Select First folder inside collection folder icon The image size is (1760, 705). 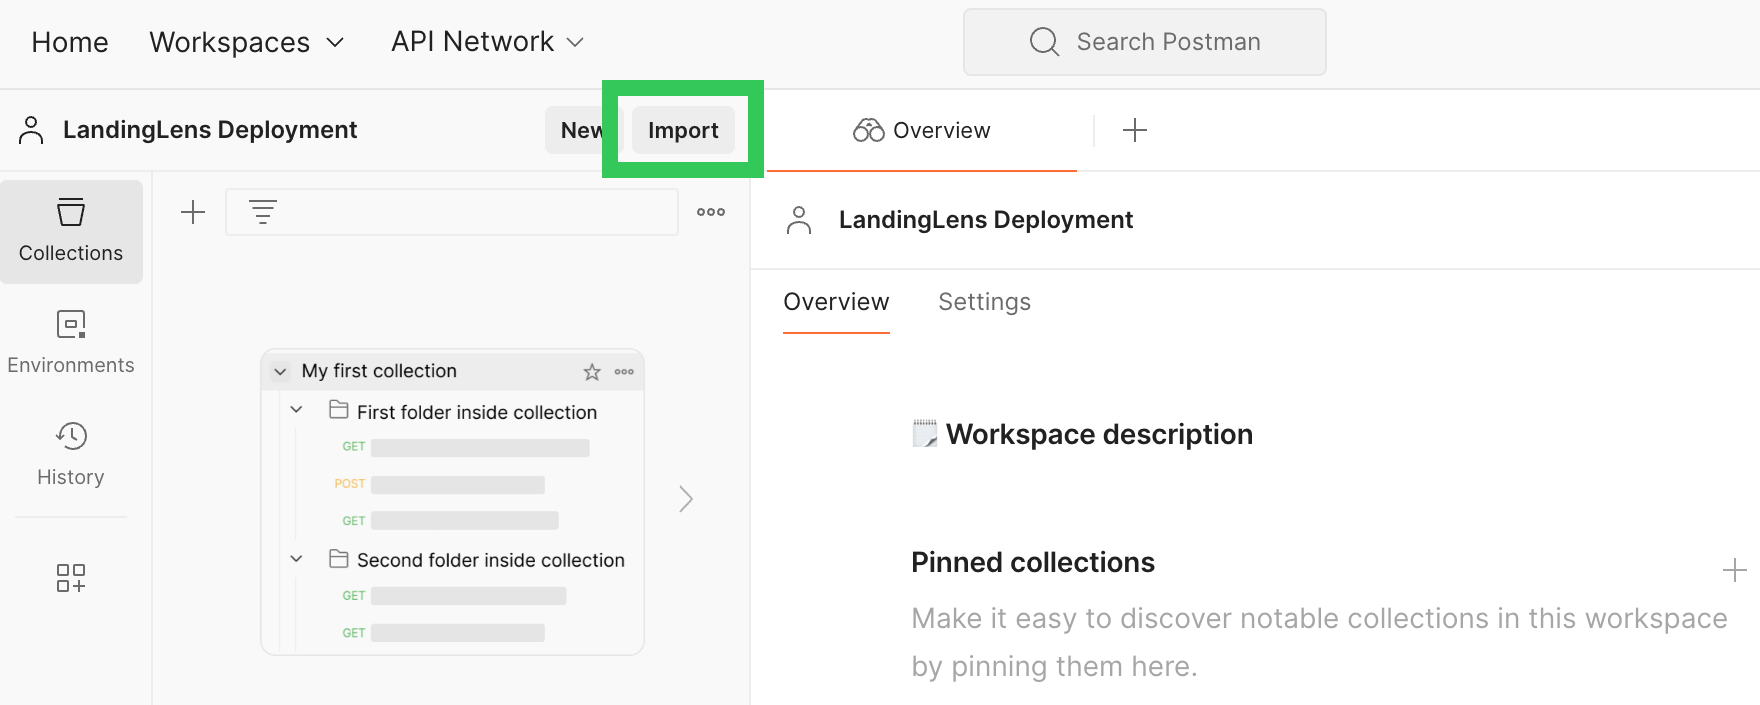[339, 410]
